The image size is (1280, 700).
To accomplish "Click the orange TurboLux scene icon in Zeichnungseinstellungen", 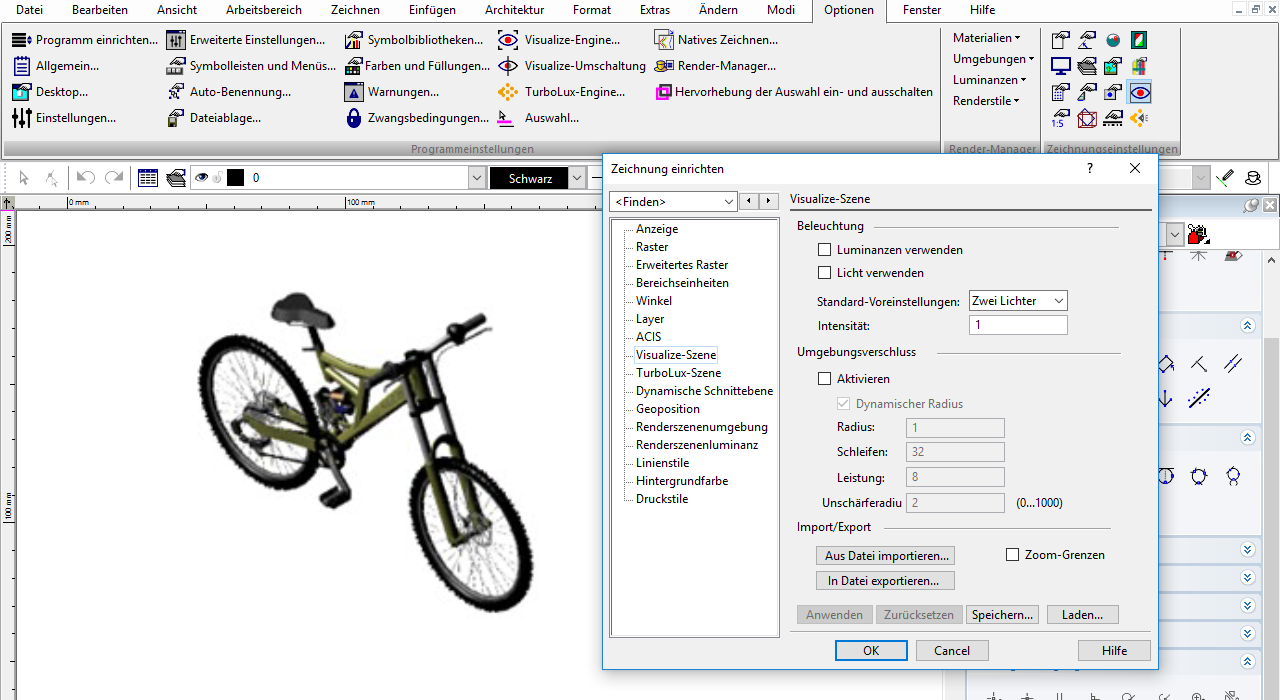I will coord(1139,119).
